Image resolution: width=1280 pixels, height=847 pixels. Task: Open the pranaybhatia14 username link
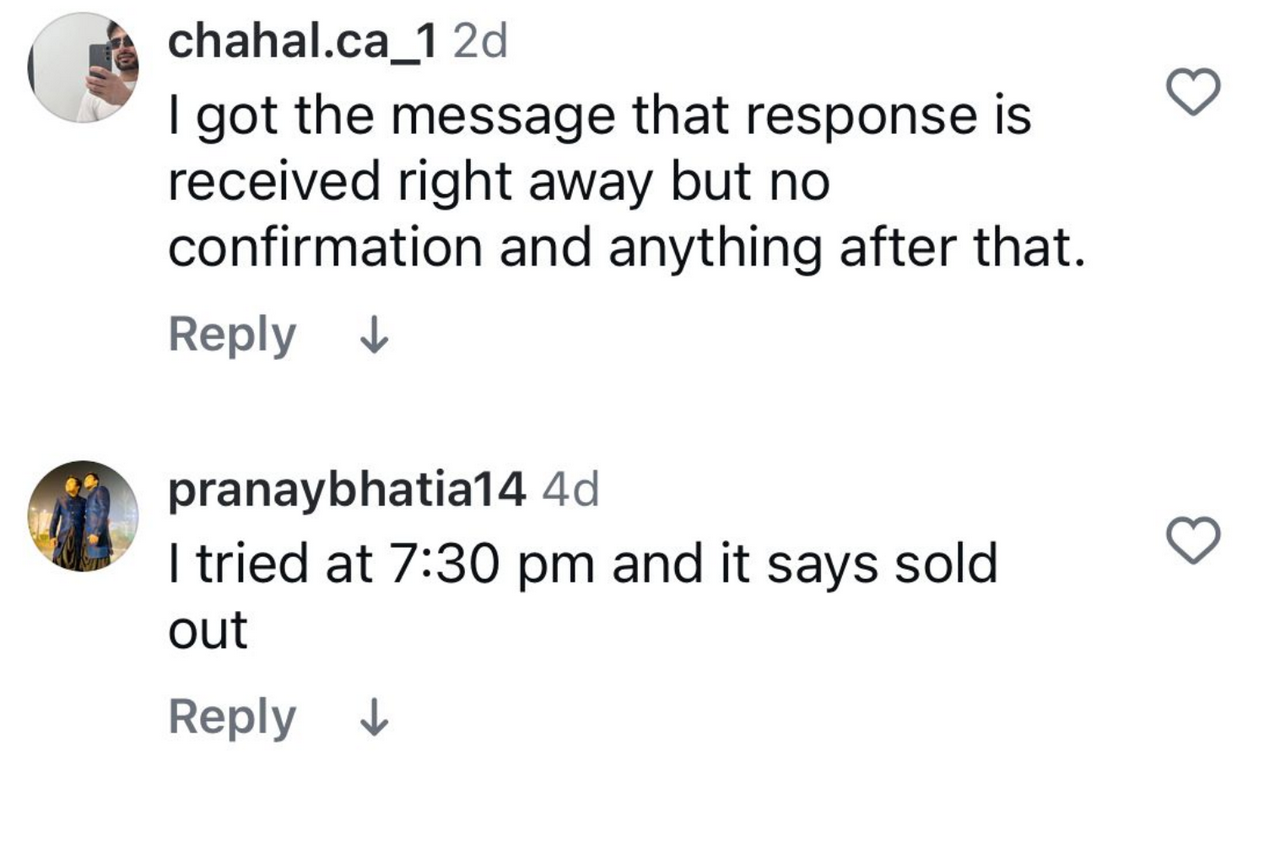347,490
